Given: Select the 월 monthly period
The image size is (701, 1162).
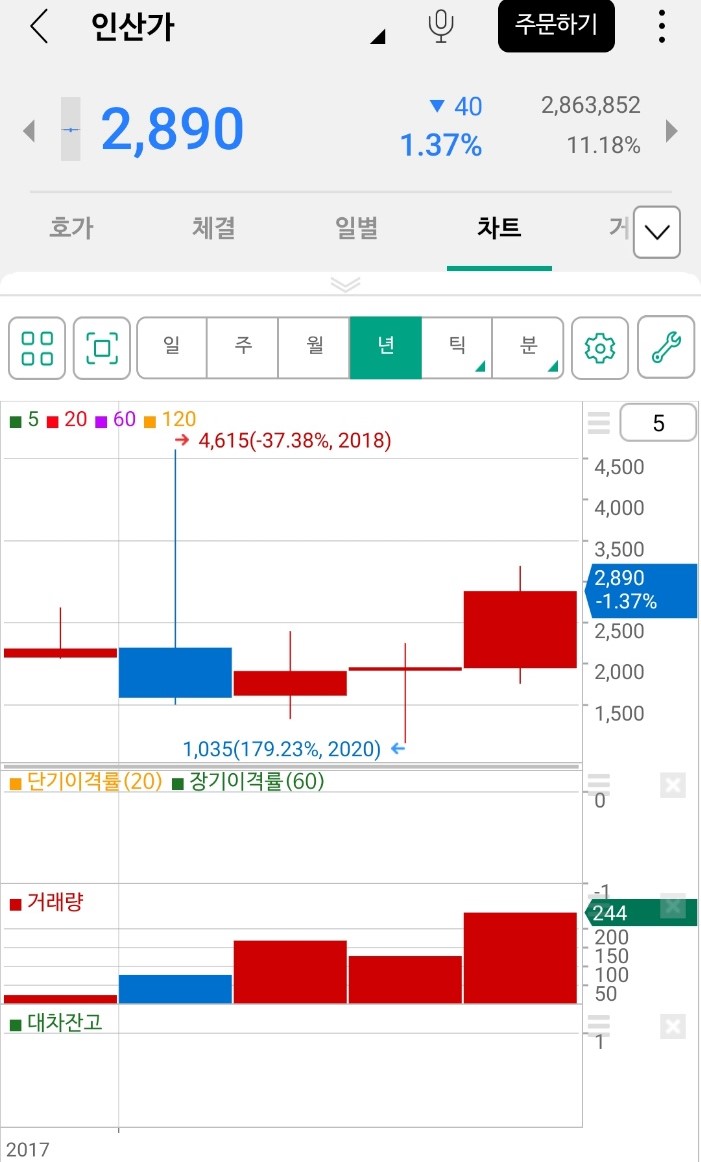Looking at the screenshot, I should click(314, 348).
